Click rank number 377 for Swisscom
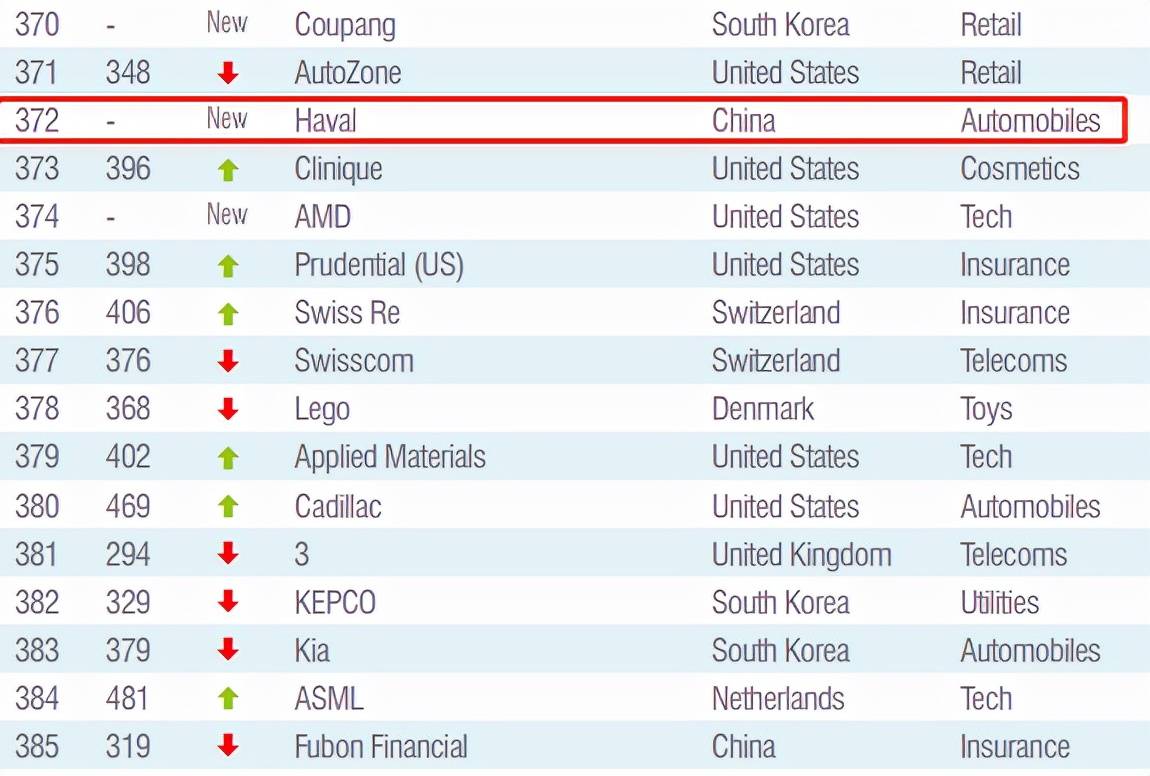This screenshot has height=776, width=1150. tap(37, 361)
